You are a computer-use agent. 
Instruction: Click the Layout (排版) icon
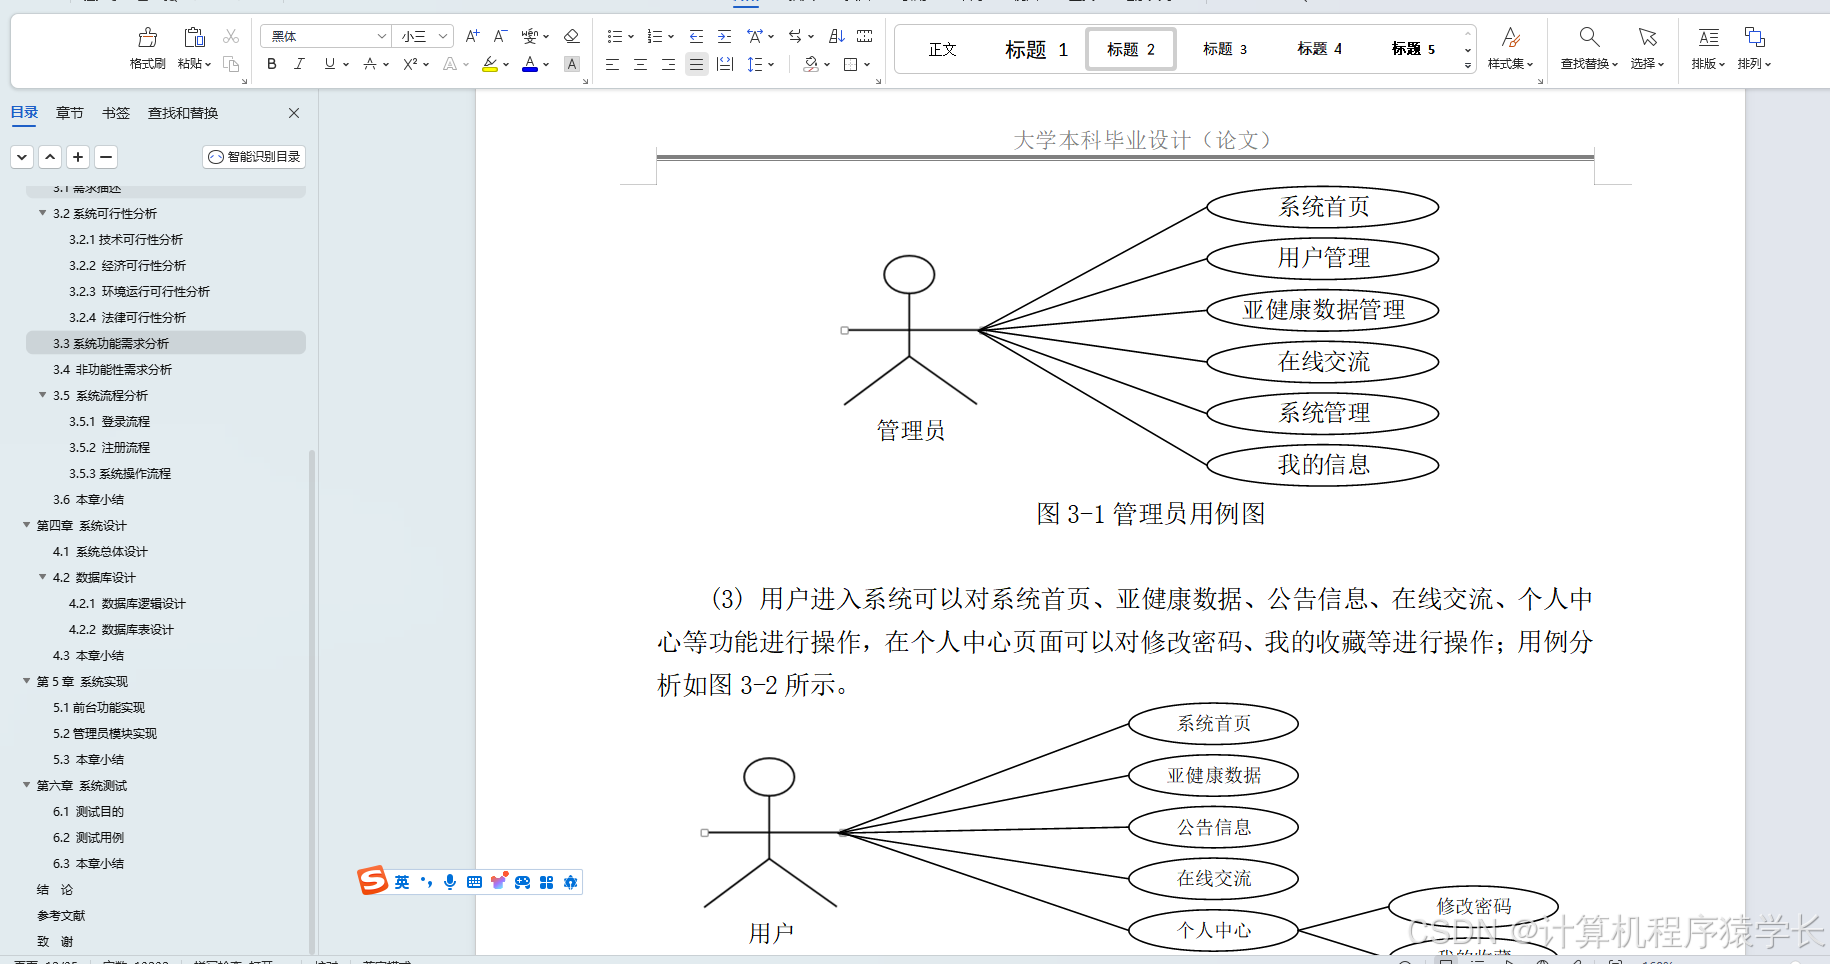(x=1708, y=37)
